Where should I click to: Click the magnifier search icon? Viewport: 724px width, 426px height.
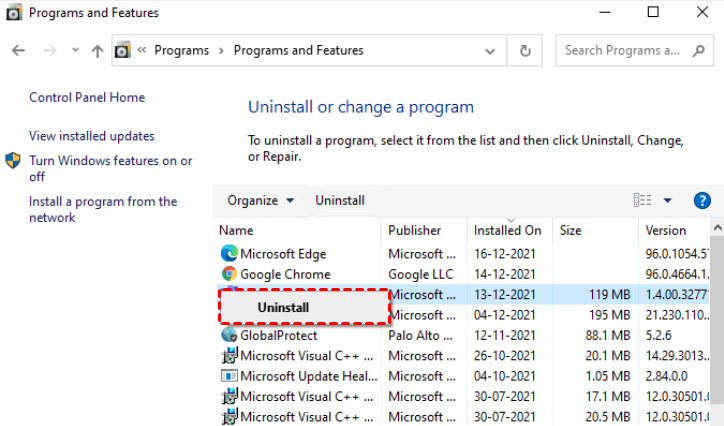point(699,50)
